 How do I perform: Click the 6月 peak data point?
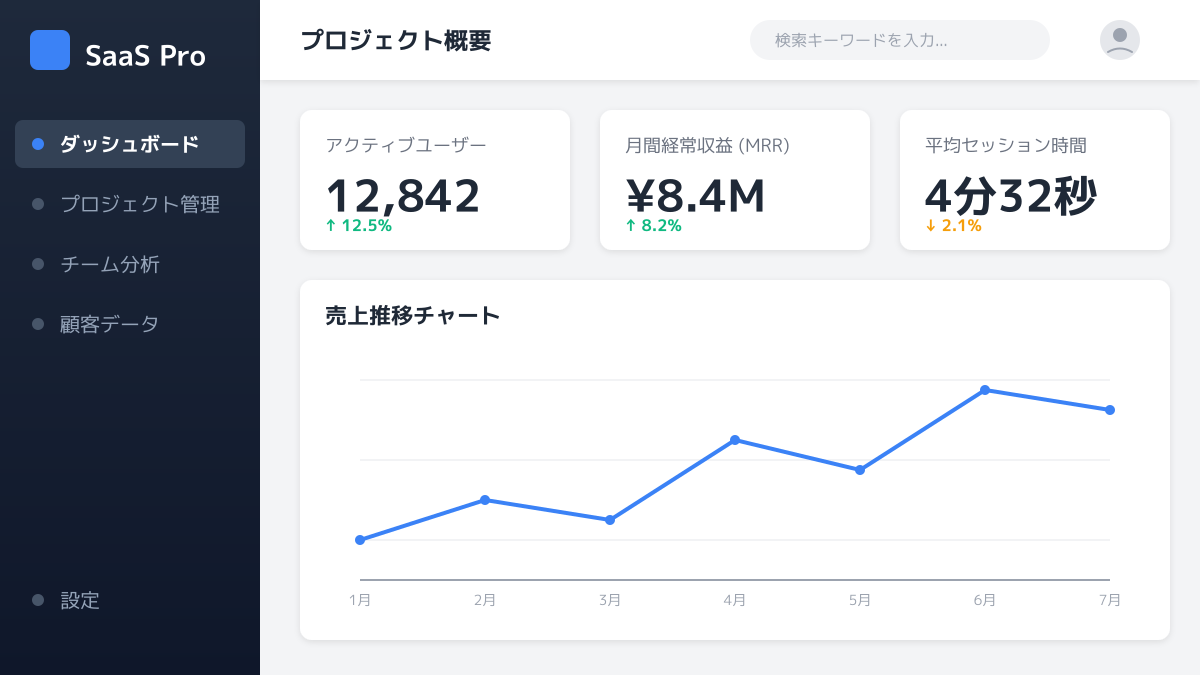985,390
